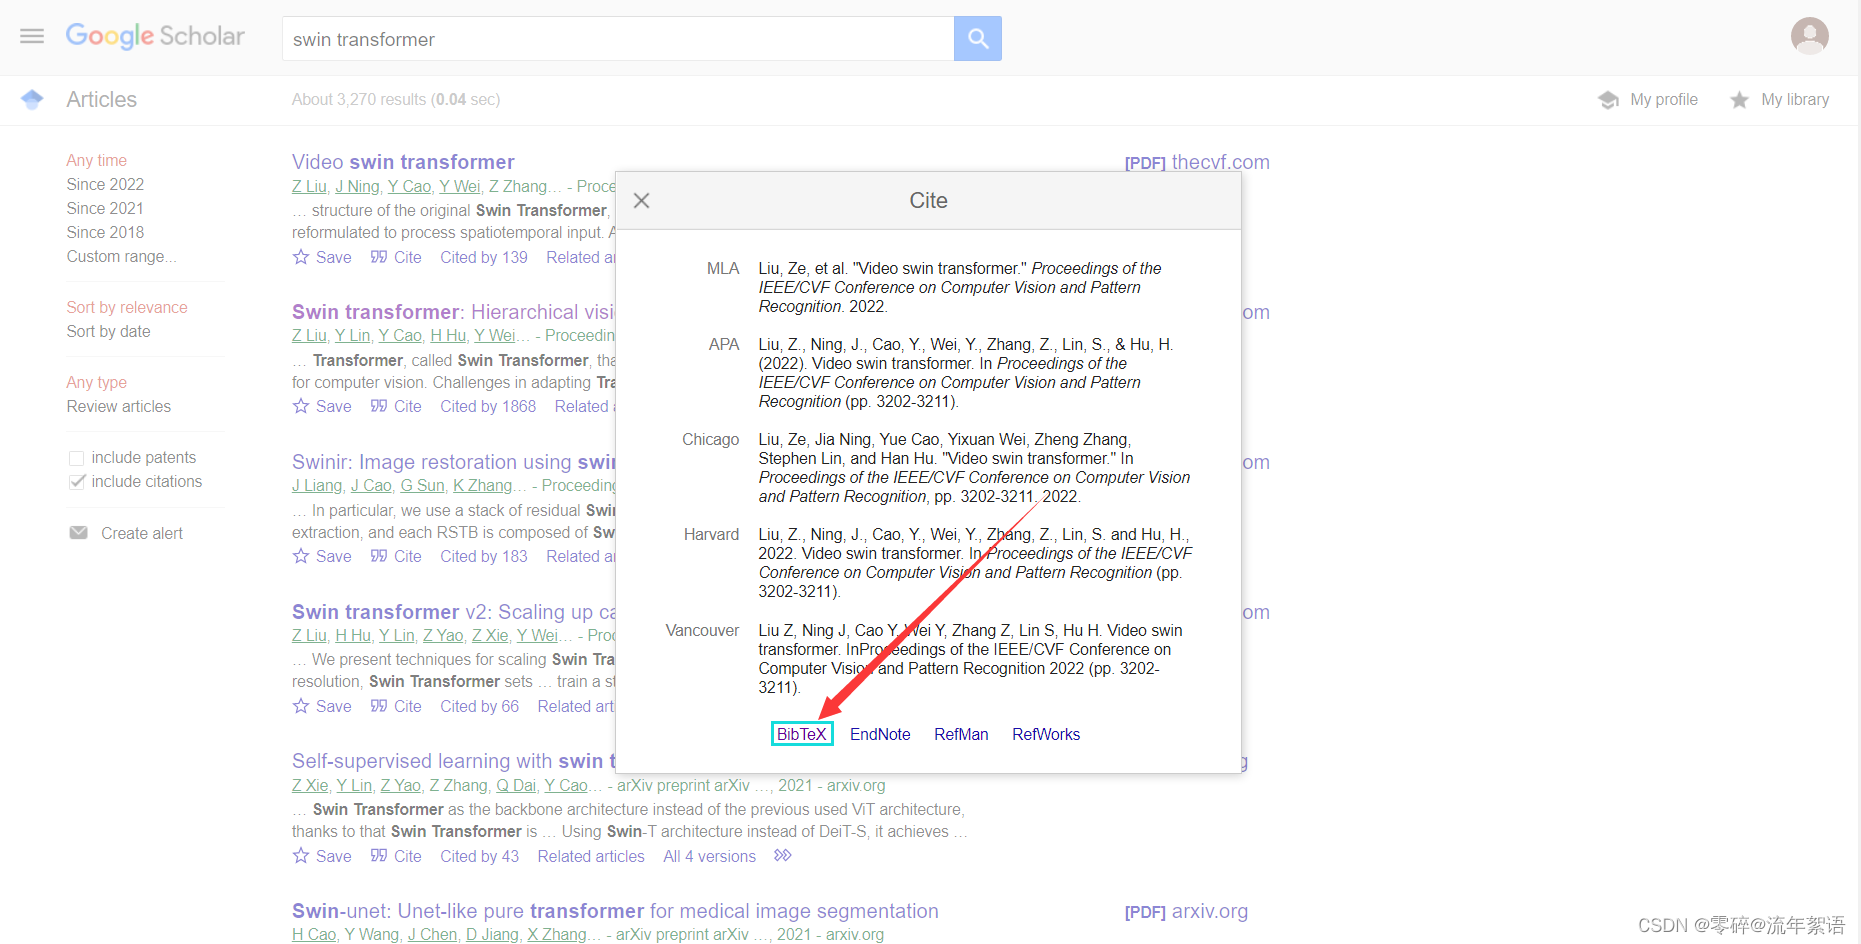Screen dimensions: 1861x944
Task: Open the thecvf.com PDF link
Action: point(1197,162)
